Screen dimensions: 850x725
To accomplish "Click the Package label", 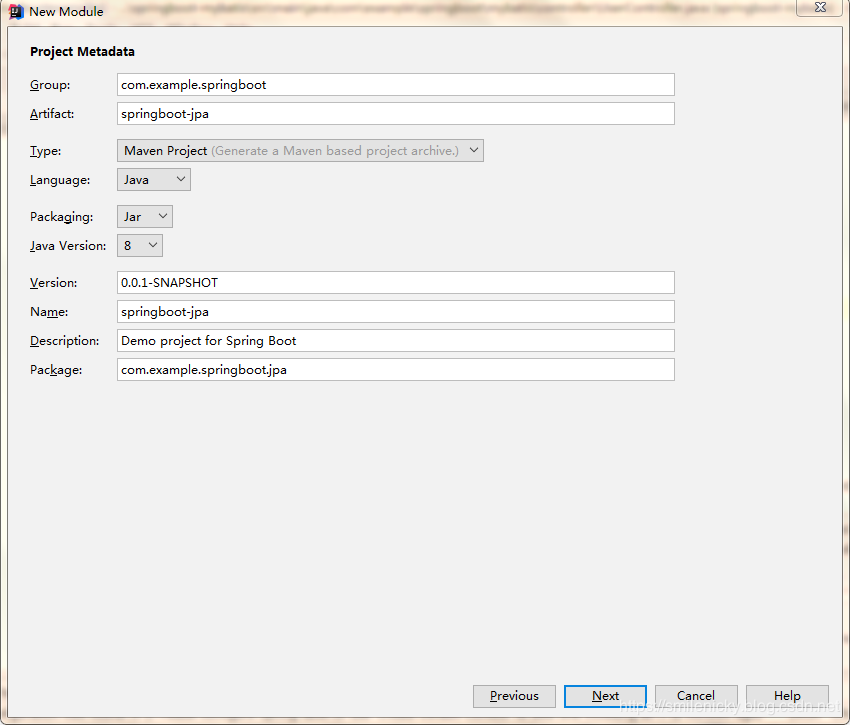I will click(56, 370).
